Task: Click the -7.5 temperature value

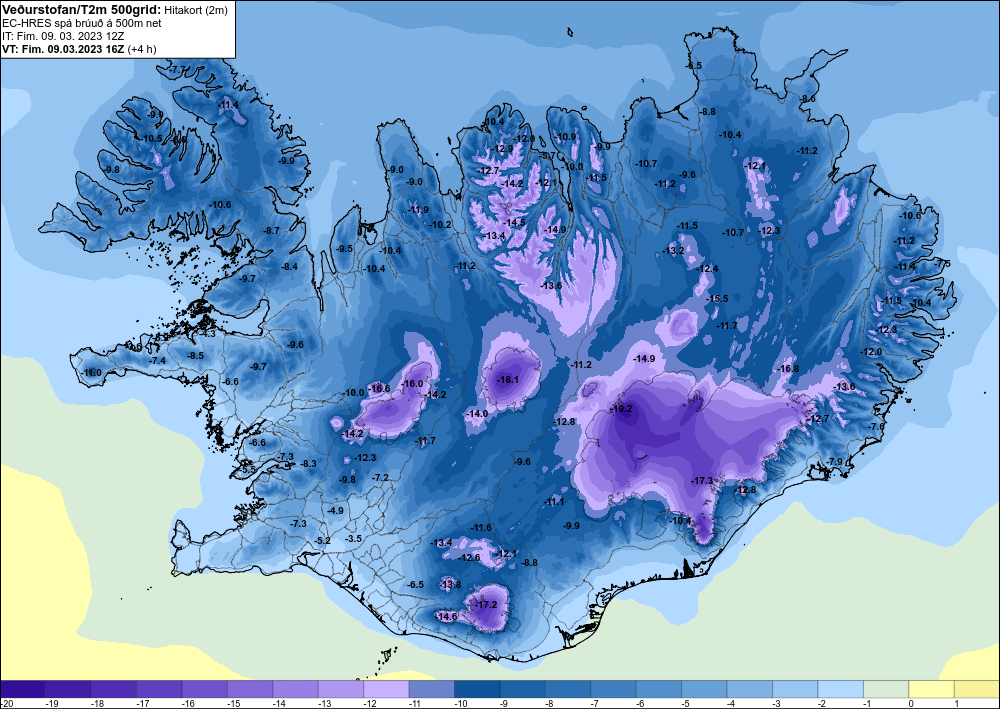Action: [943, 263]
